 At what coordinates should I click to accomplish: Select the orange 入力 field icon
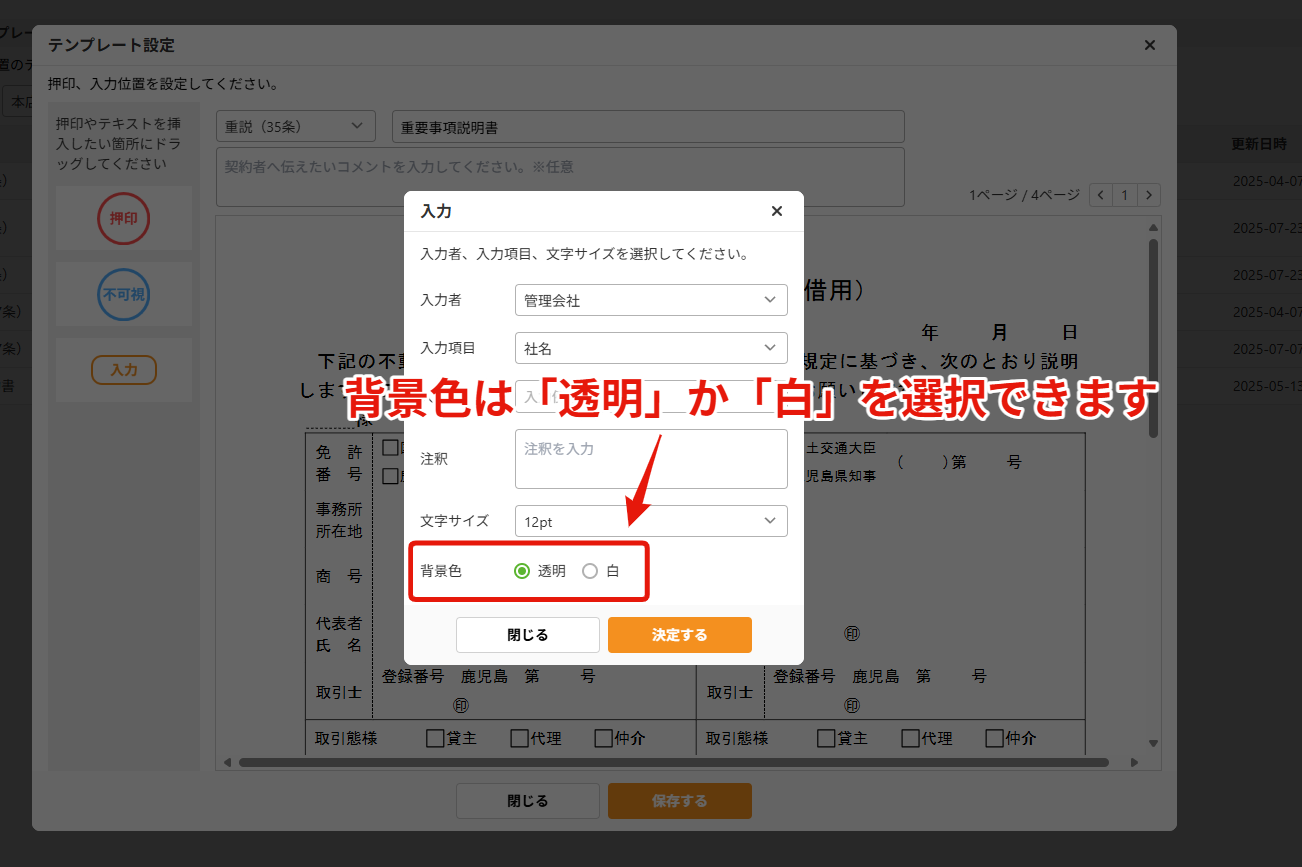[123, 370]
